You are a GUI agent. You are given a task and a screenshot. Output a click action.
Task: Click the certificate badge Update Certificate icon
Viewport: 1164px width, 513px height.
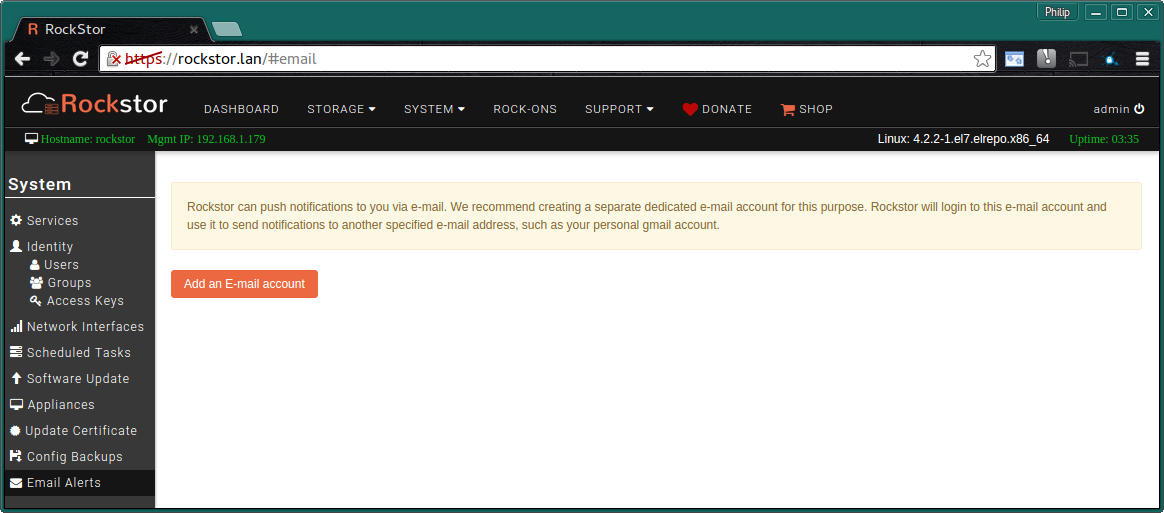tap(15, 431)
